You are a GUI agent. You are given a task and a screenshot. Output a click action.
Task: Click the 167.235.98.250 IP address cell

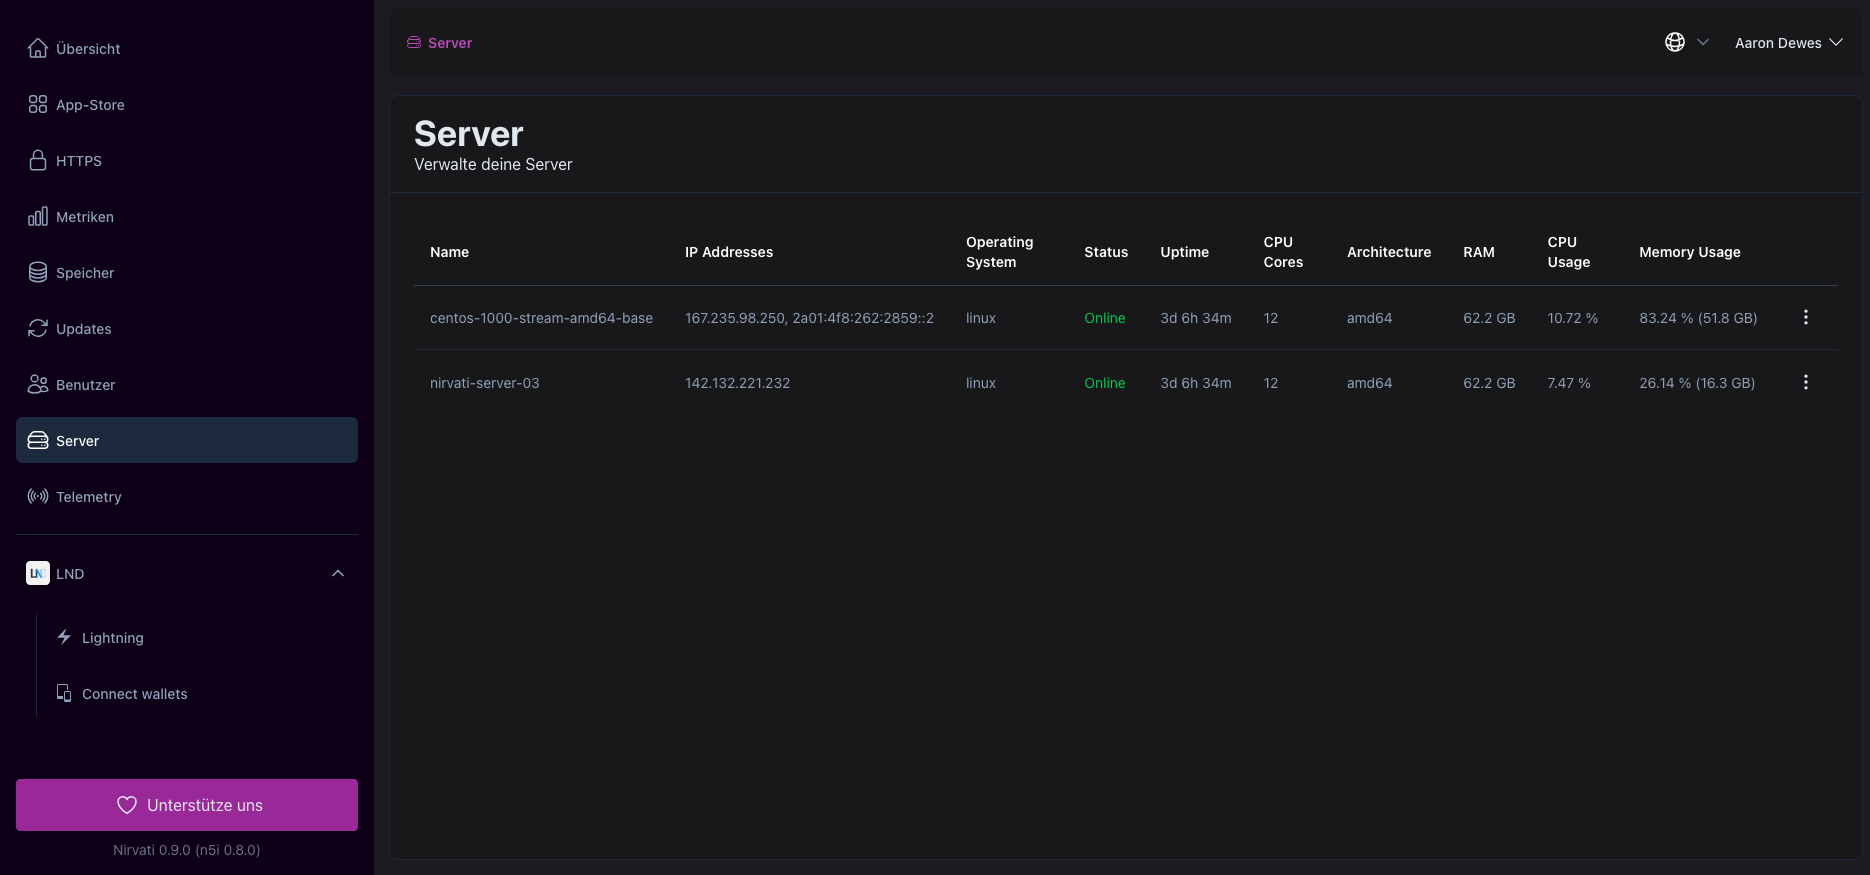809,318
